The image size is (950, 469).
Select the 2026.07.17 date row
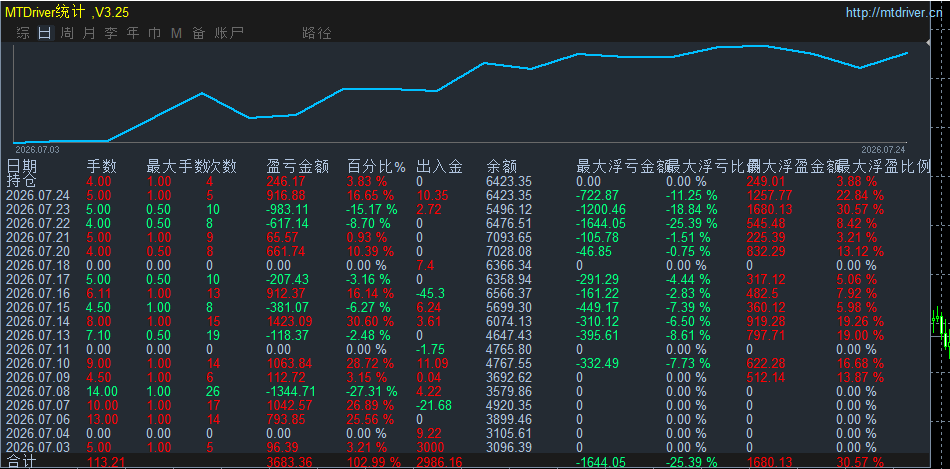(x=38, y=279)
